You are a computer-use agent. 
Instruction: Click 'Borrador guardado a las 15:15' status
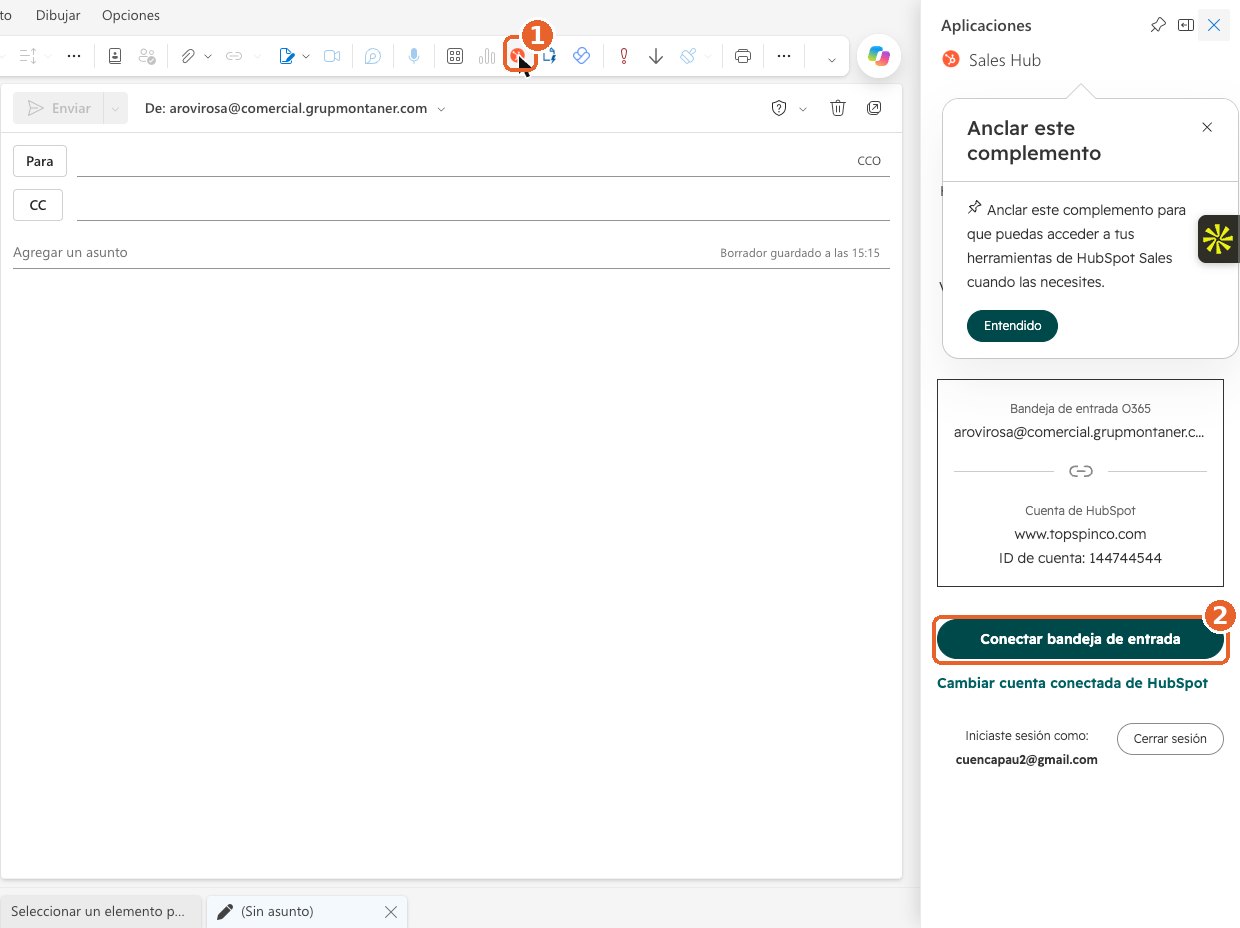pyautogui.click(x=800, y=254)
